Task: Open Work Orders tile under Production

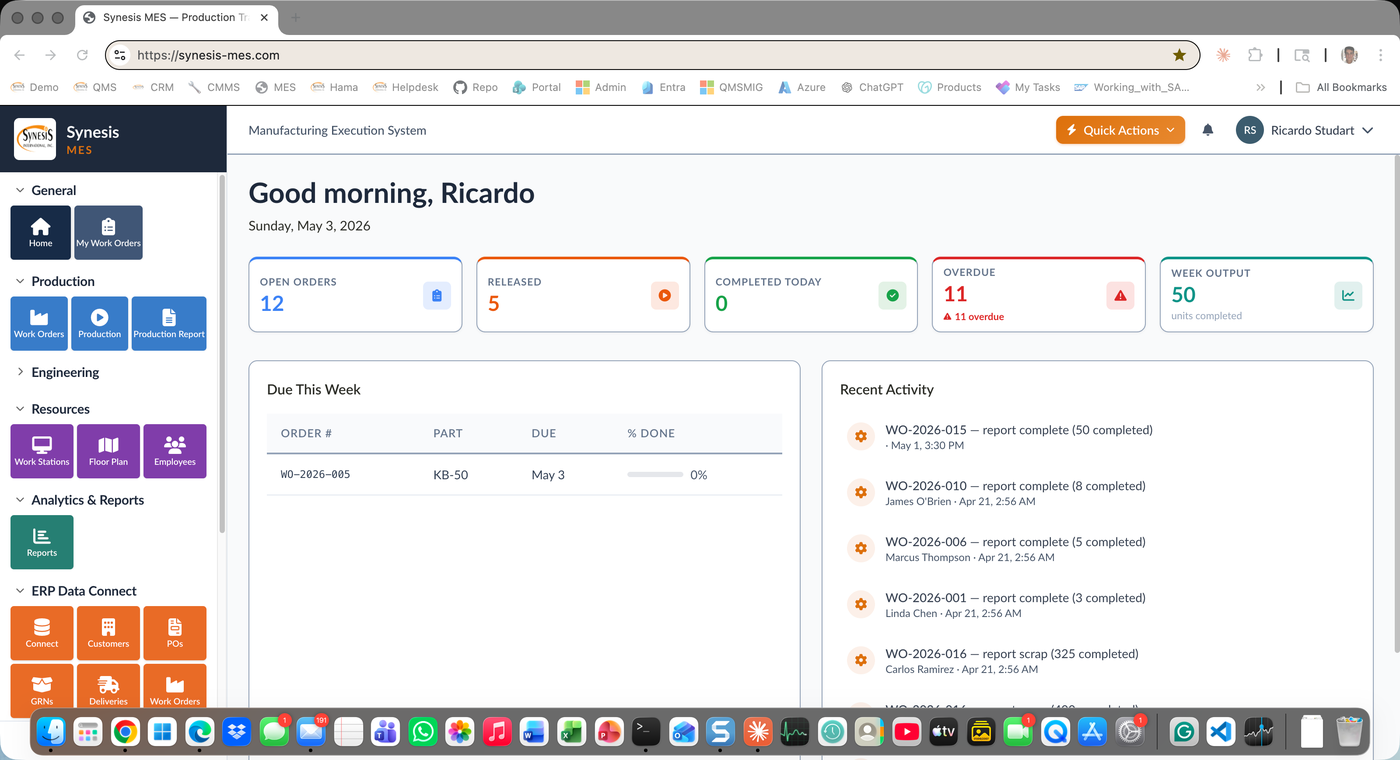Action: pos(39,323)
